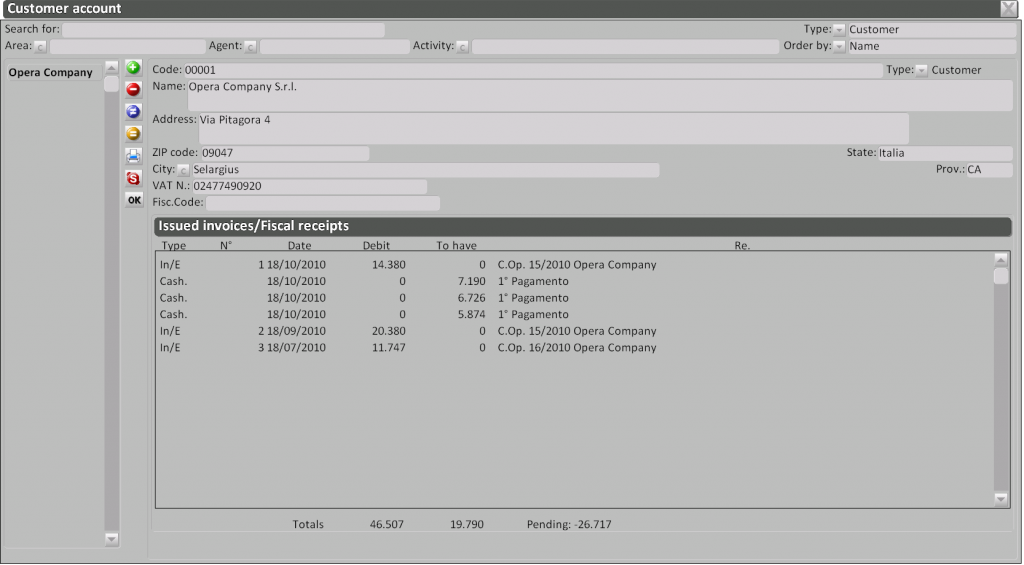Expand the top Type dropdown
The width and height of the screenshot is (1024, 565).
839,30
